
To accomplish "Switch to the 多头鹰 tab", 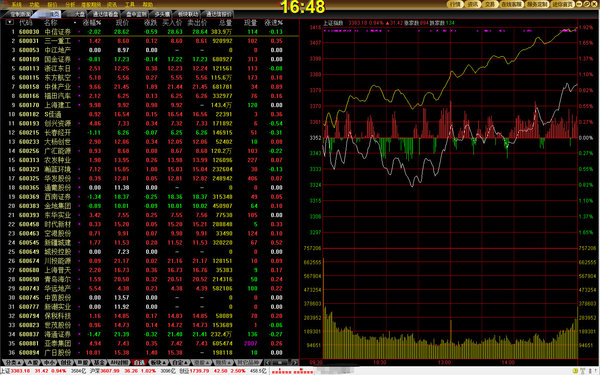I will click(x=162, y=14).
